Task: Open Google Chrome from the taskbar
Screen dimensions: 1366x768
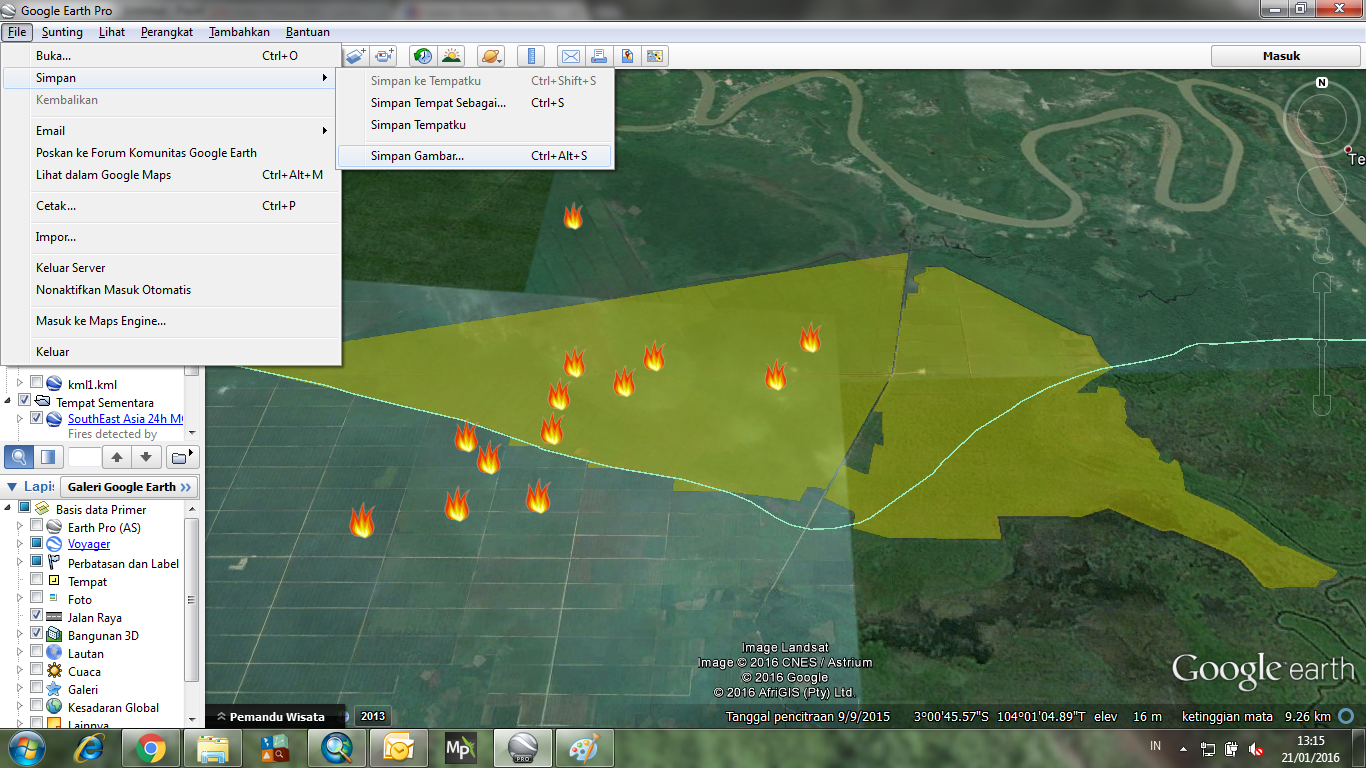Action: click(151, 748)
